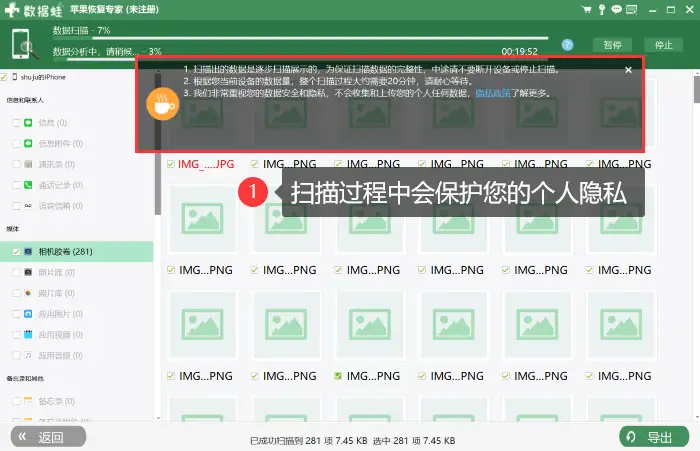Toggle the shu ju的iPhone device checkbox
This screenshot has width=700, height=451.
point(4,77)
